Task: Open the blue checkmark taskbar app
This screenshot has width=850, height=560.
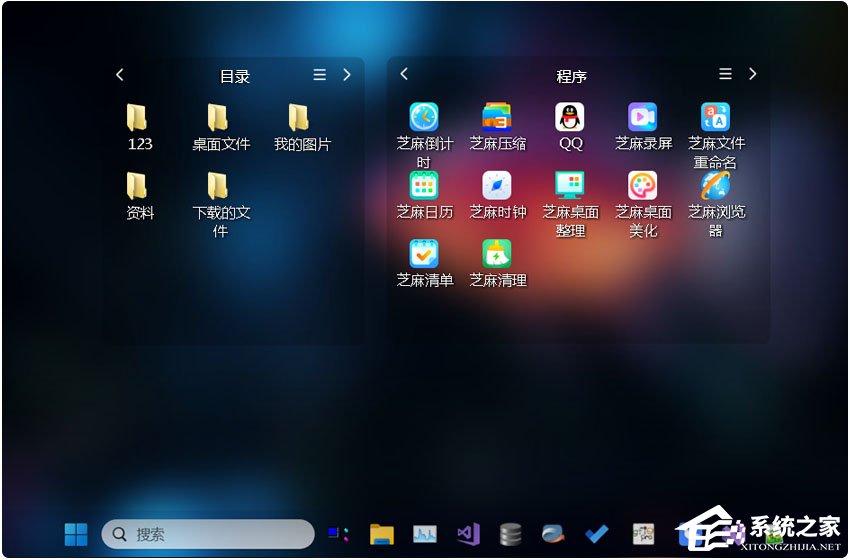Action: point(596,534)
